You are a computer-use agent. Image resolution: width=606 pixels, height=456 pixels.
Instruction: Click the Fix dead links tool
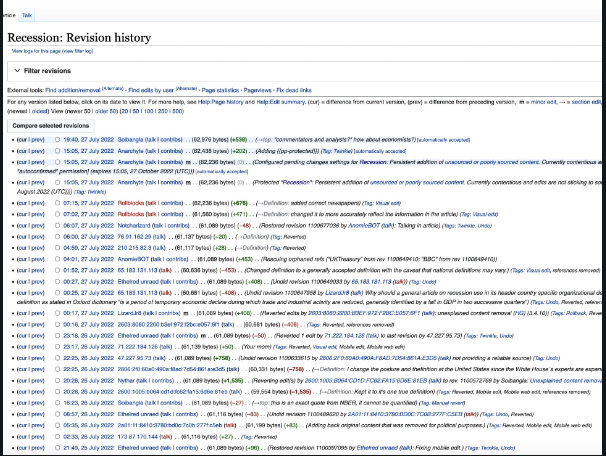[294, 90]
